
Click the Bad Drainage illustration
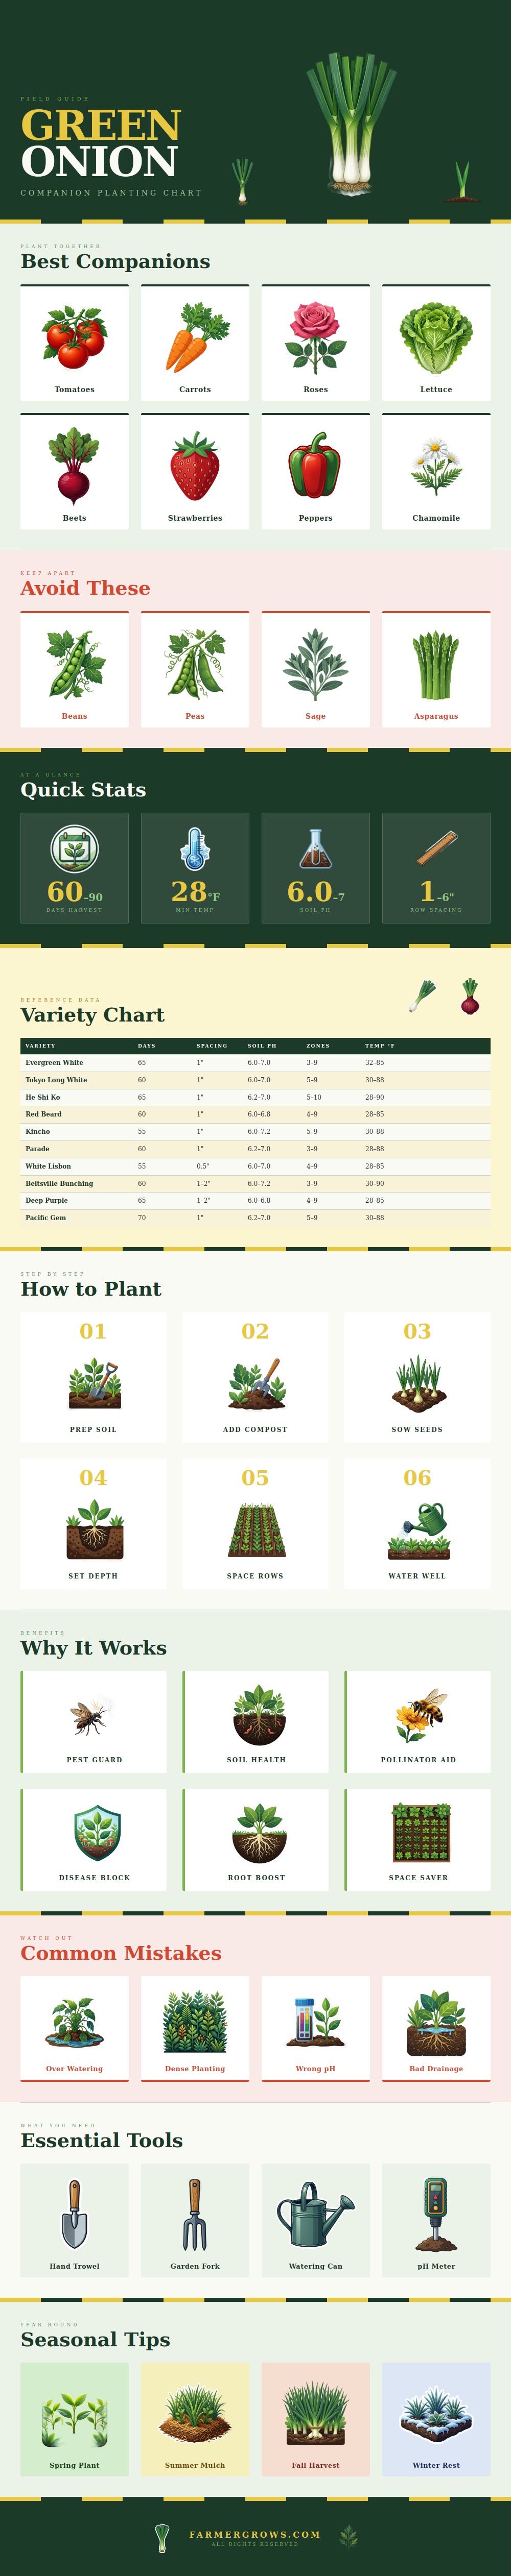436,2023
